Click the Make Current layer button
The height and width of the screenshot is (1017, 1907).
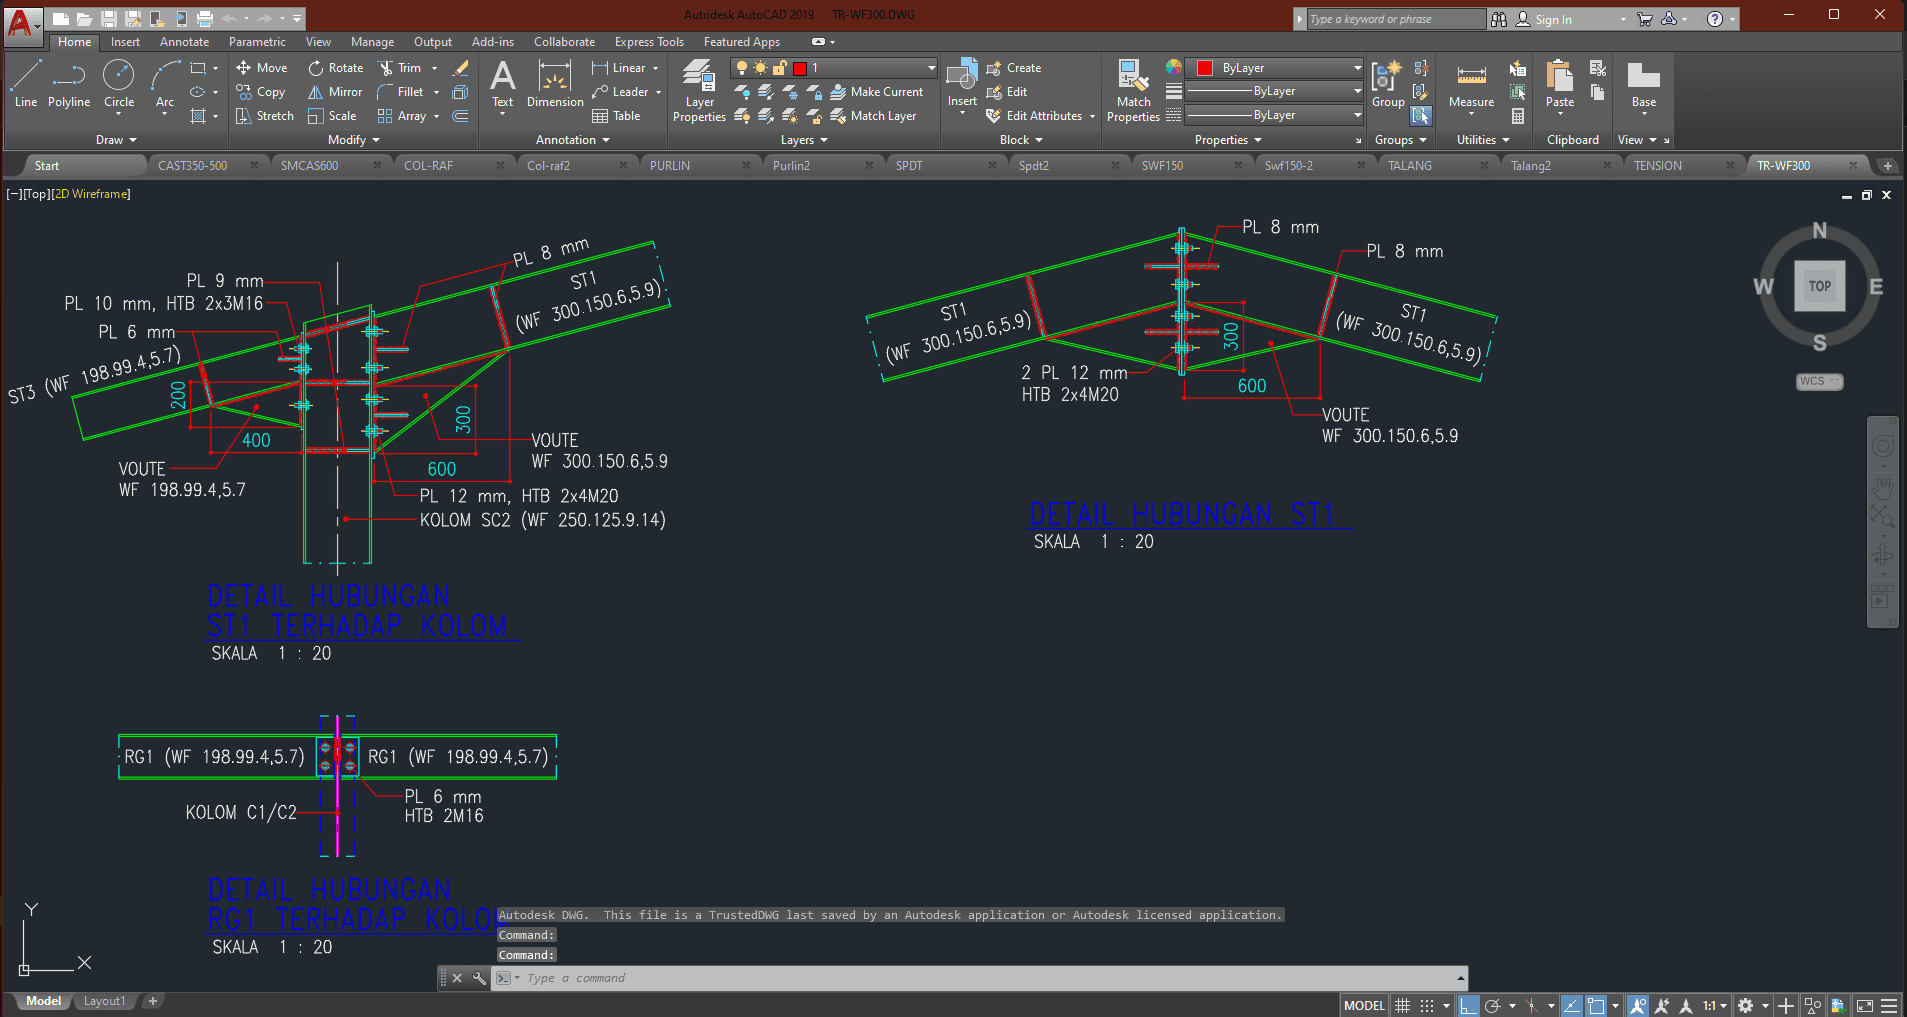[876, 92]
